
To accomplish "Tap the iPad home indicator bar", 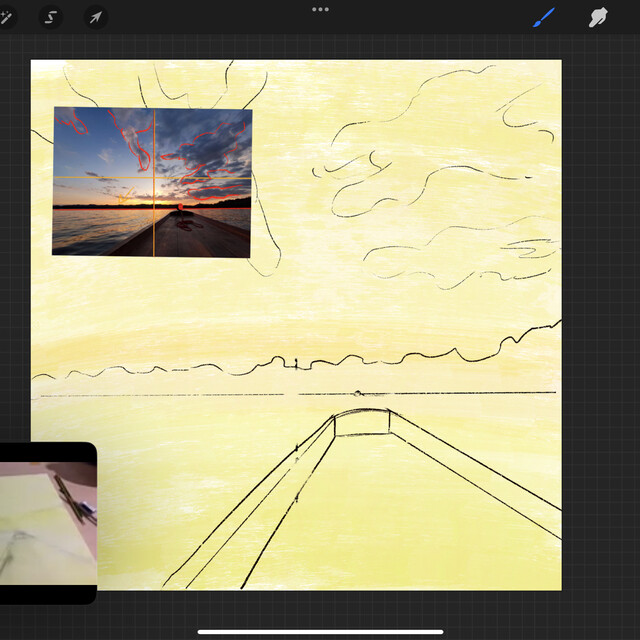I will (320, 632).
